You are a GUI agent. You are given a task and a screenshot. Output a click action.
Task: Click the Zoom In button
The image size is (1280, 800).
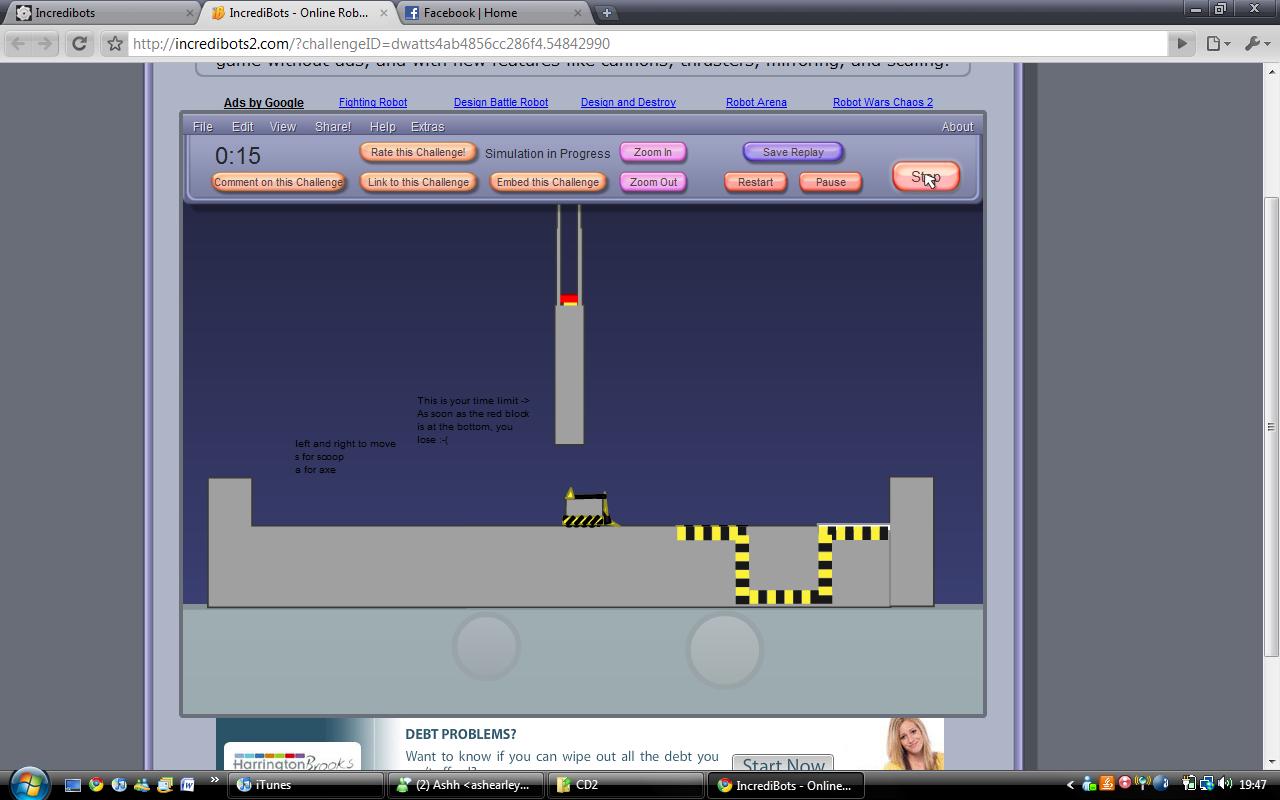(x=653, y=152)
